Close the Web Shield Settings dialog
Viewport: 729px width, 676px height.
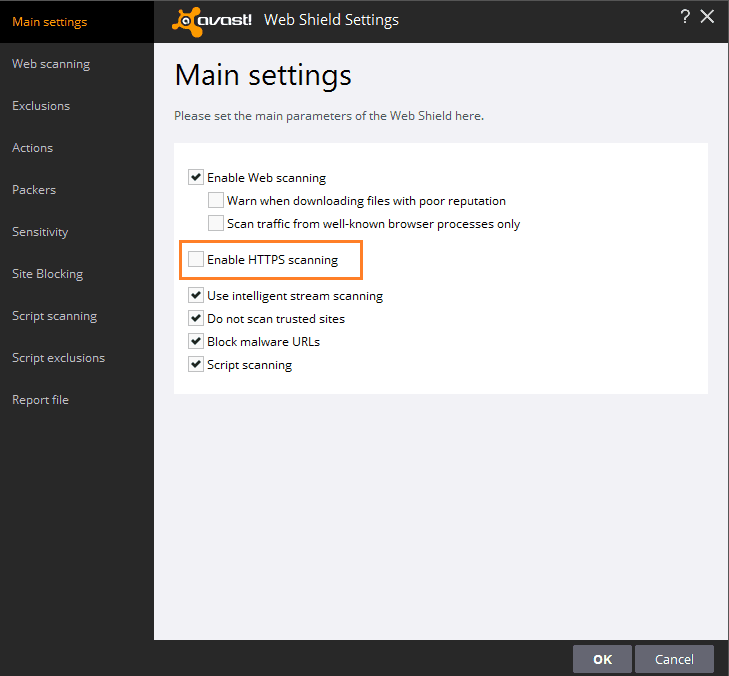[x=707, y=17]
